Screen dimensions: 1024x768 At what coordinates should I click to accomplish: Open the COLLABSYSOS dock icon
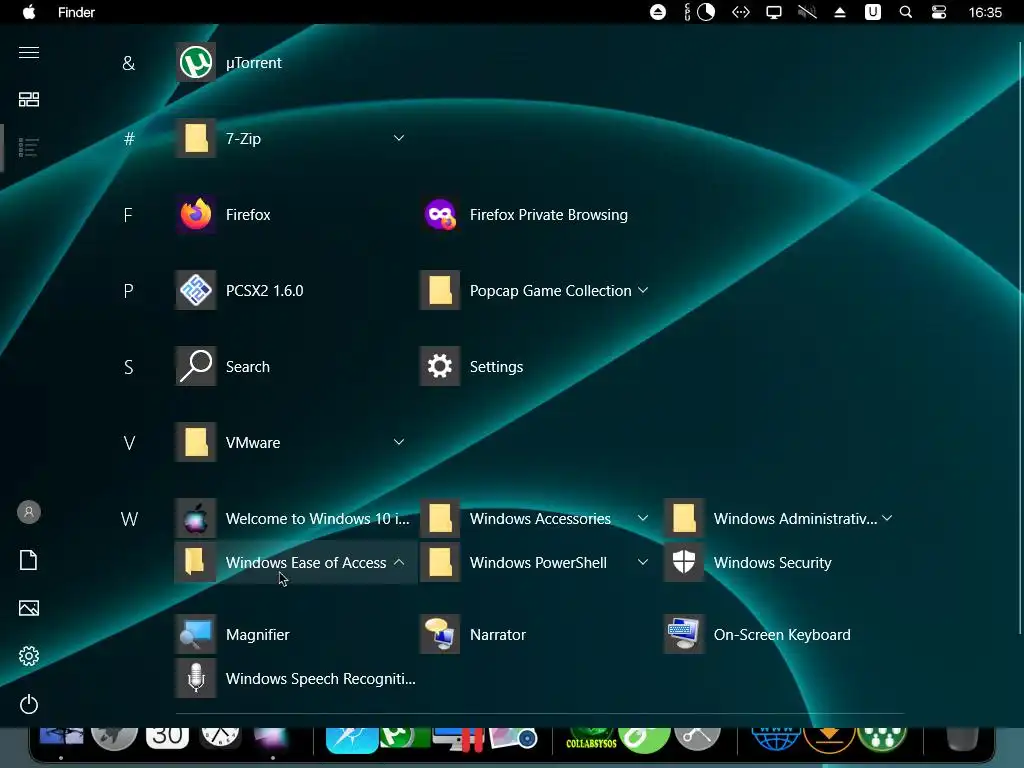(591, 740)
